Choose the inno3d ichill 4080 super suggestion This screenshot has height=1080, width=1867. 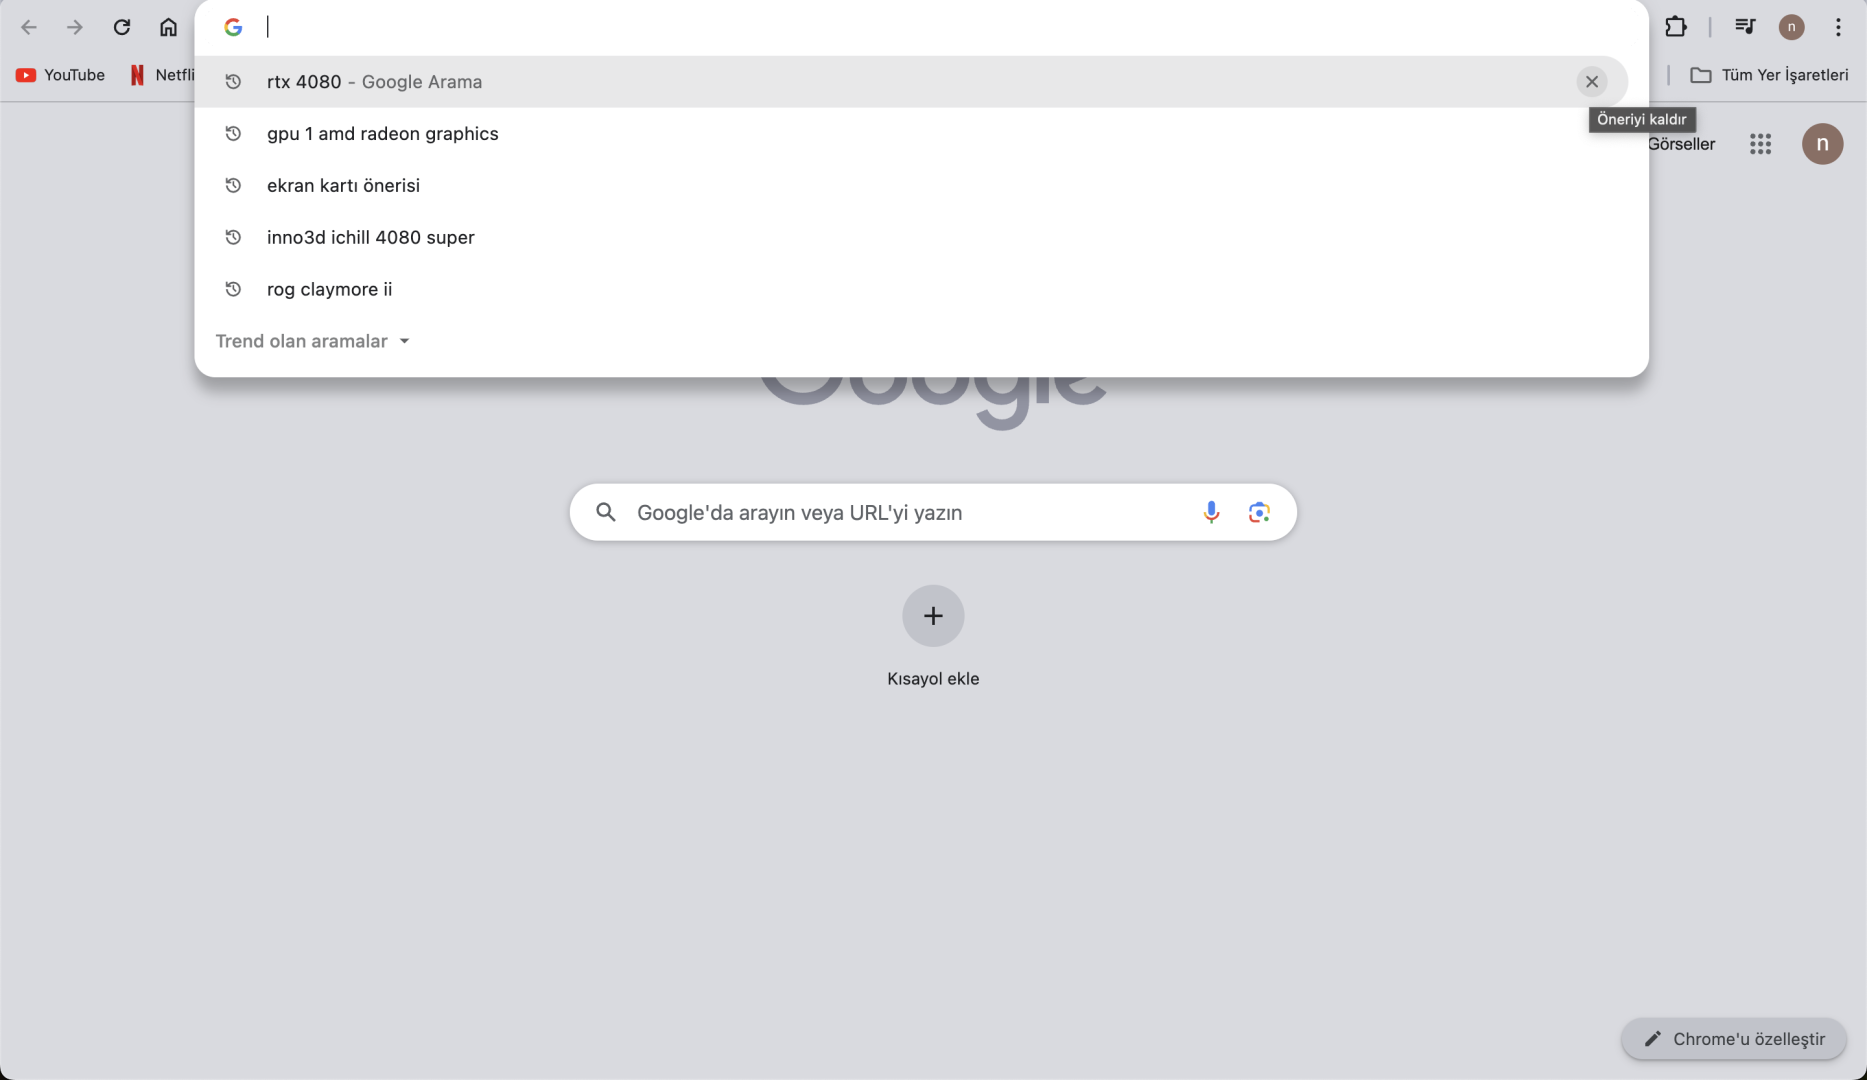(x=370, y=238)
